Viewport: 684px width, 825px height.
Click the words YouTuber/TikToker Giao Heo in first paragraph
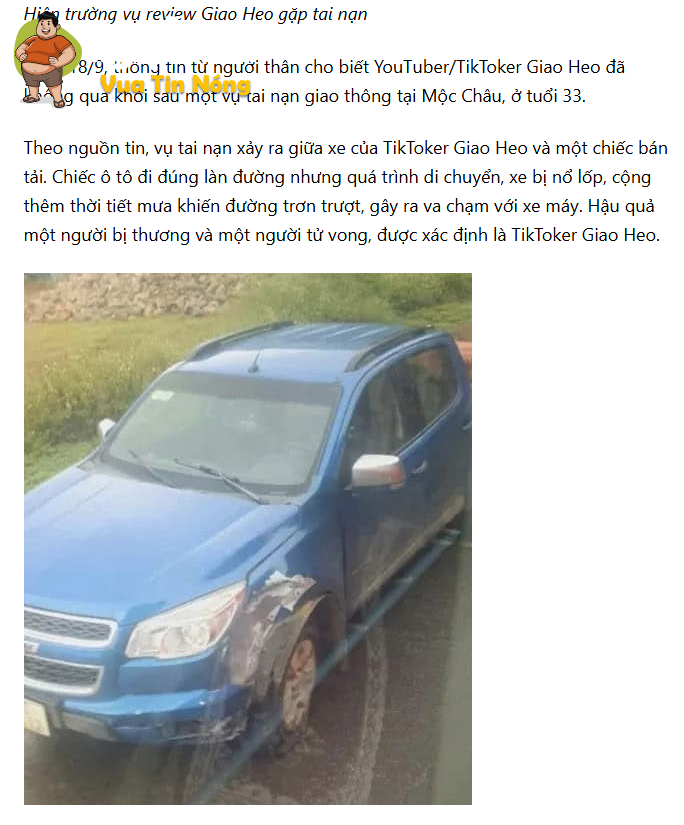(x=487, y=67)
